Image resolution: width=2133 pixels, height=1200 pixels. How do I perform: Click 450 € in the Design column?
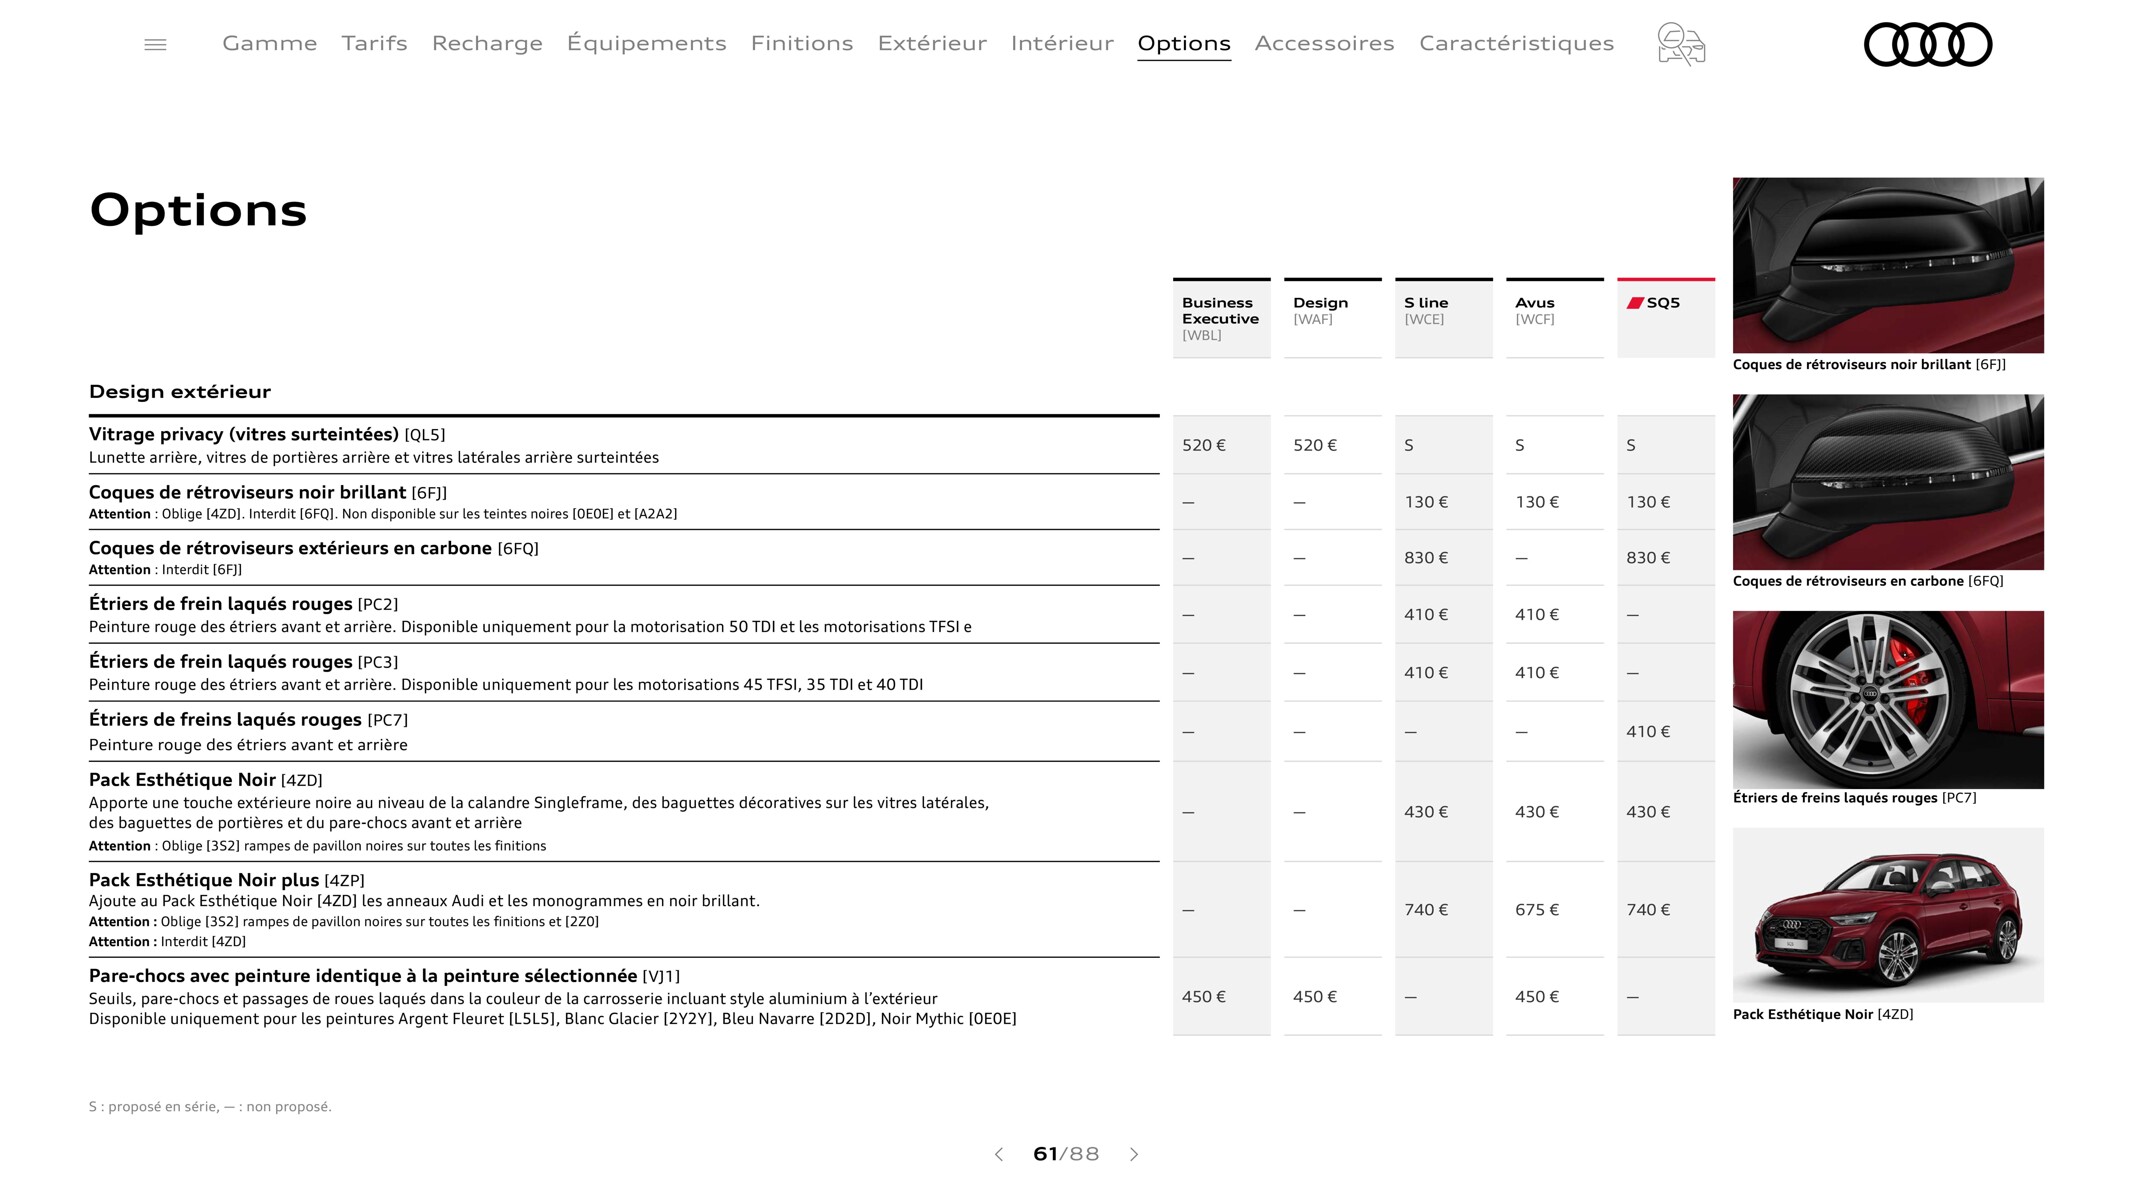[x=1314, y=997]
